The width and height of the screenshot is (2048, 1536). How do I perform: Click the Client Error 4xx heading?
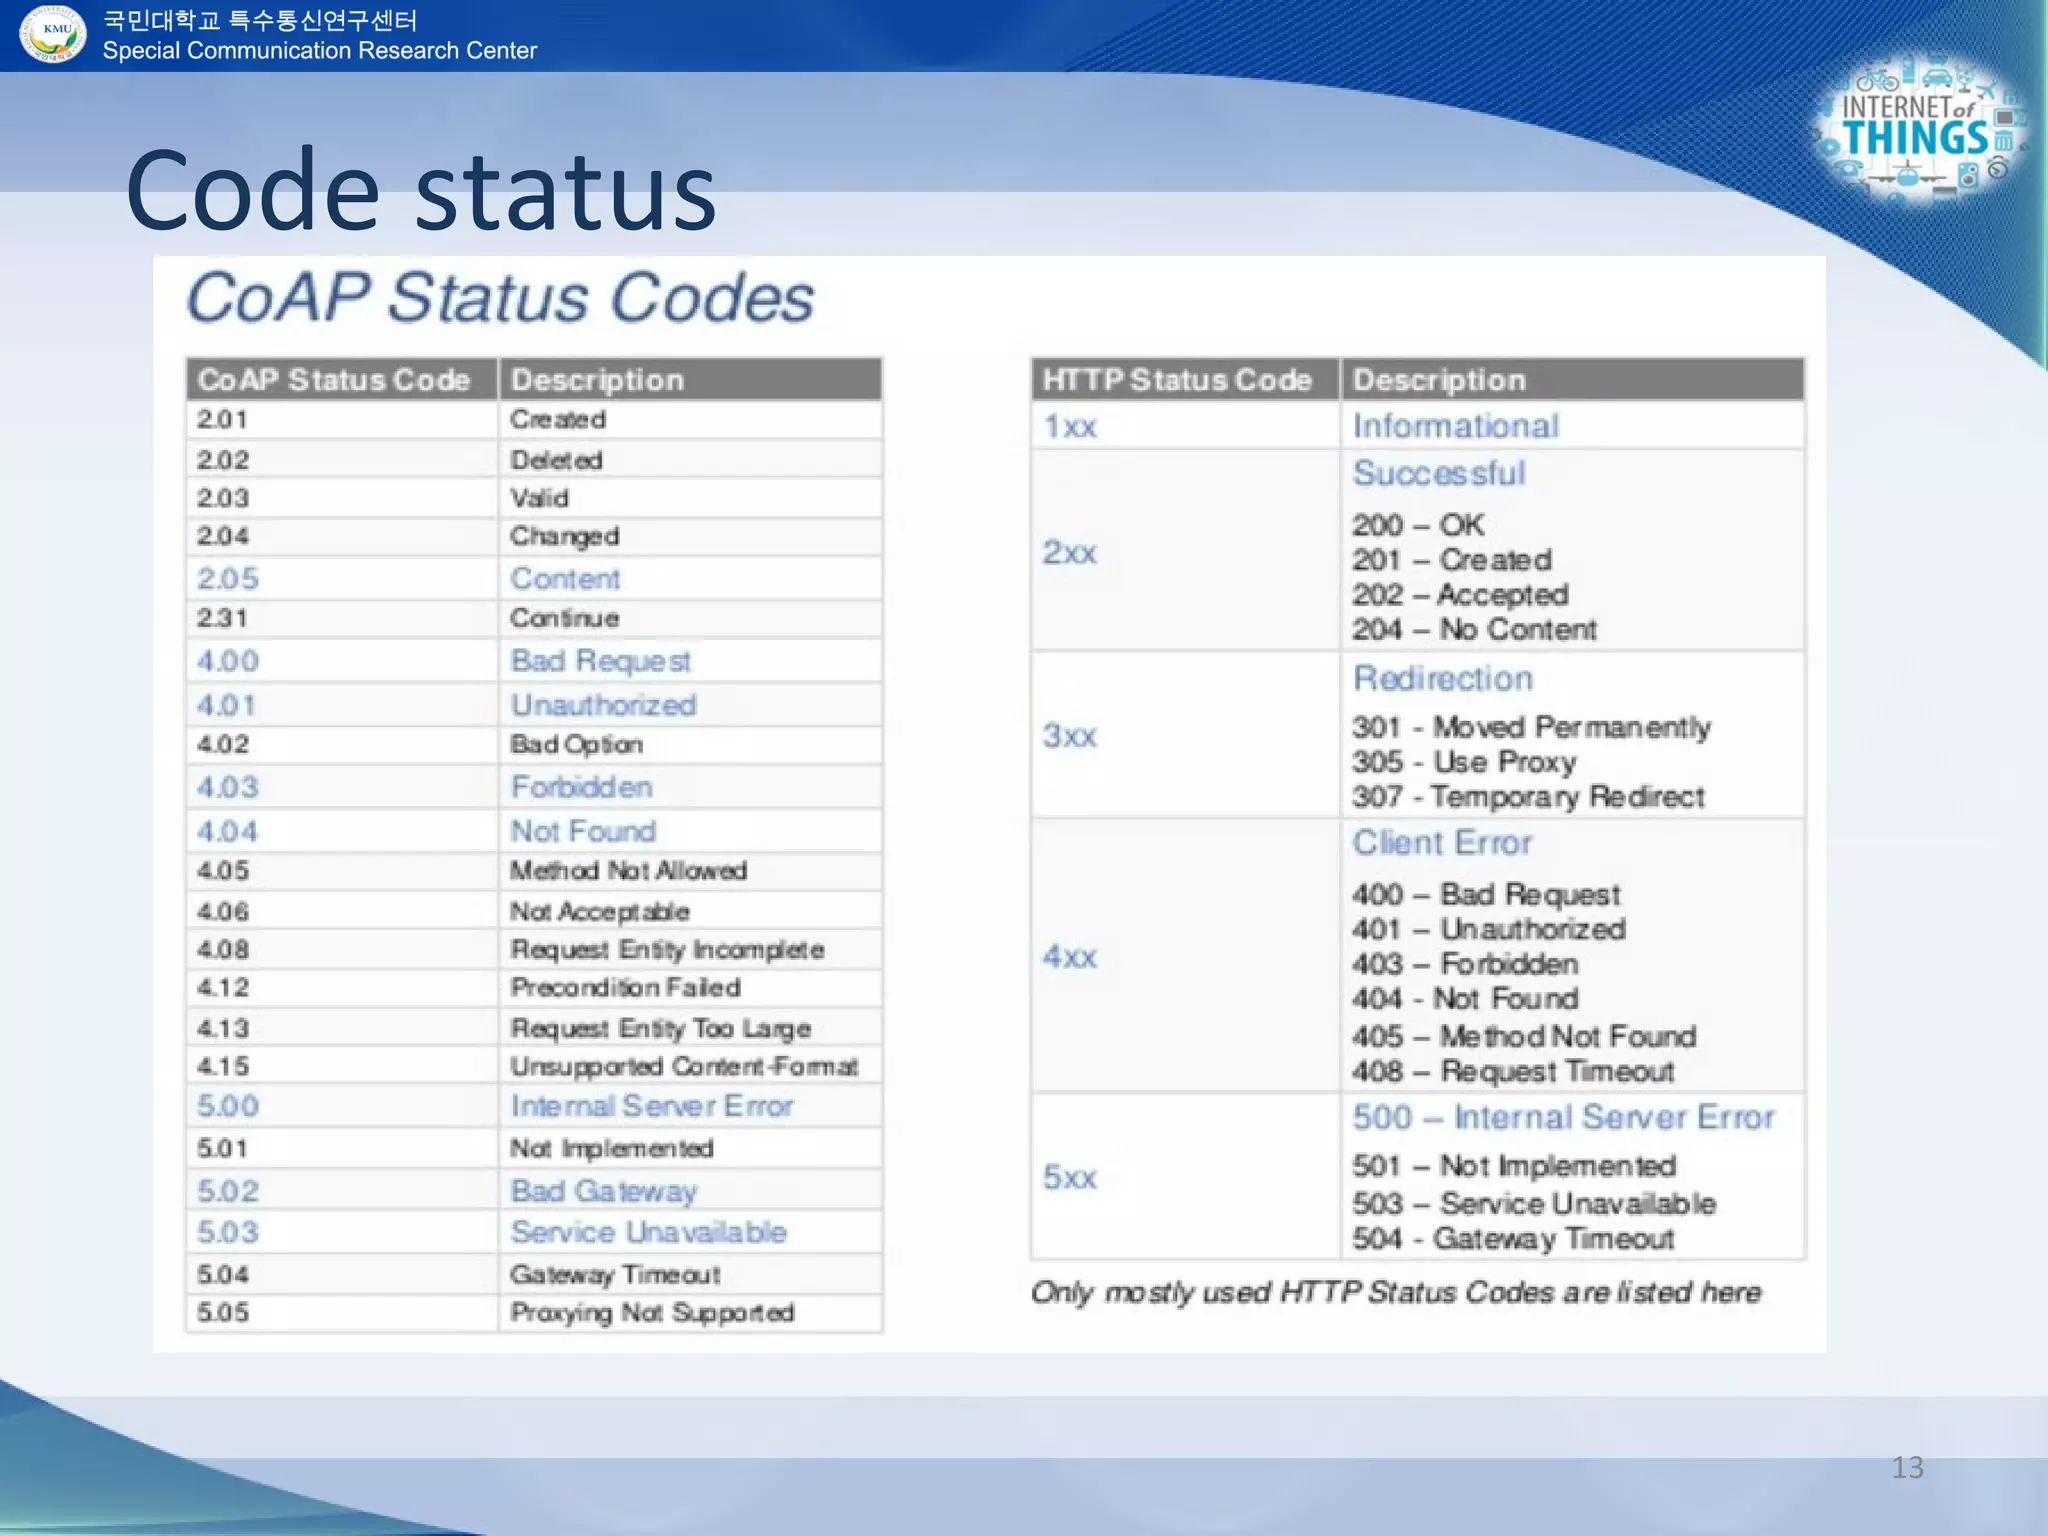1442,843
